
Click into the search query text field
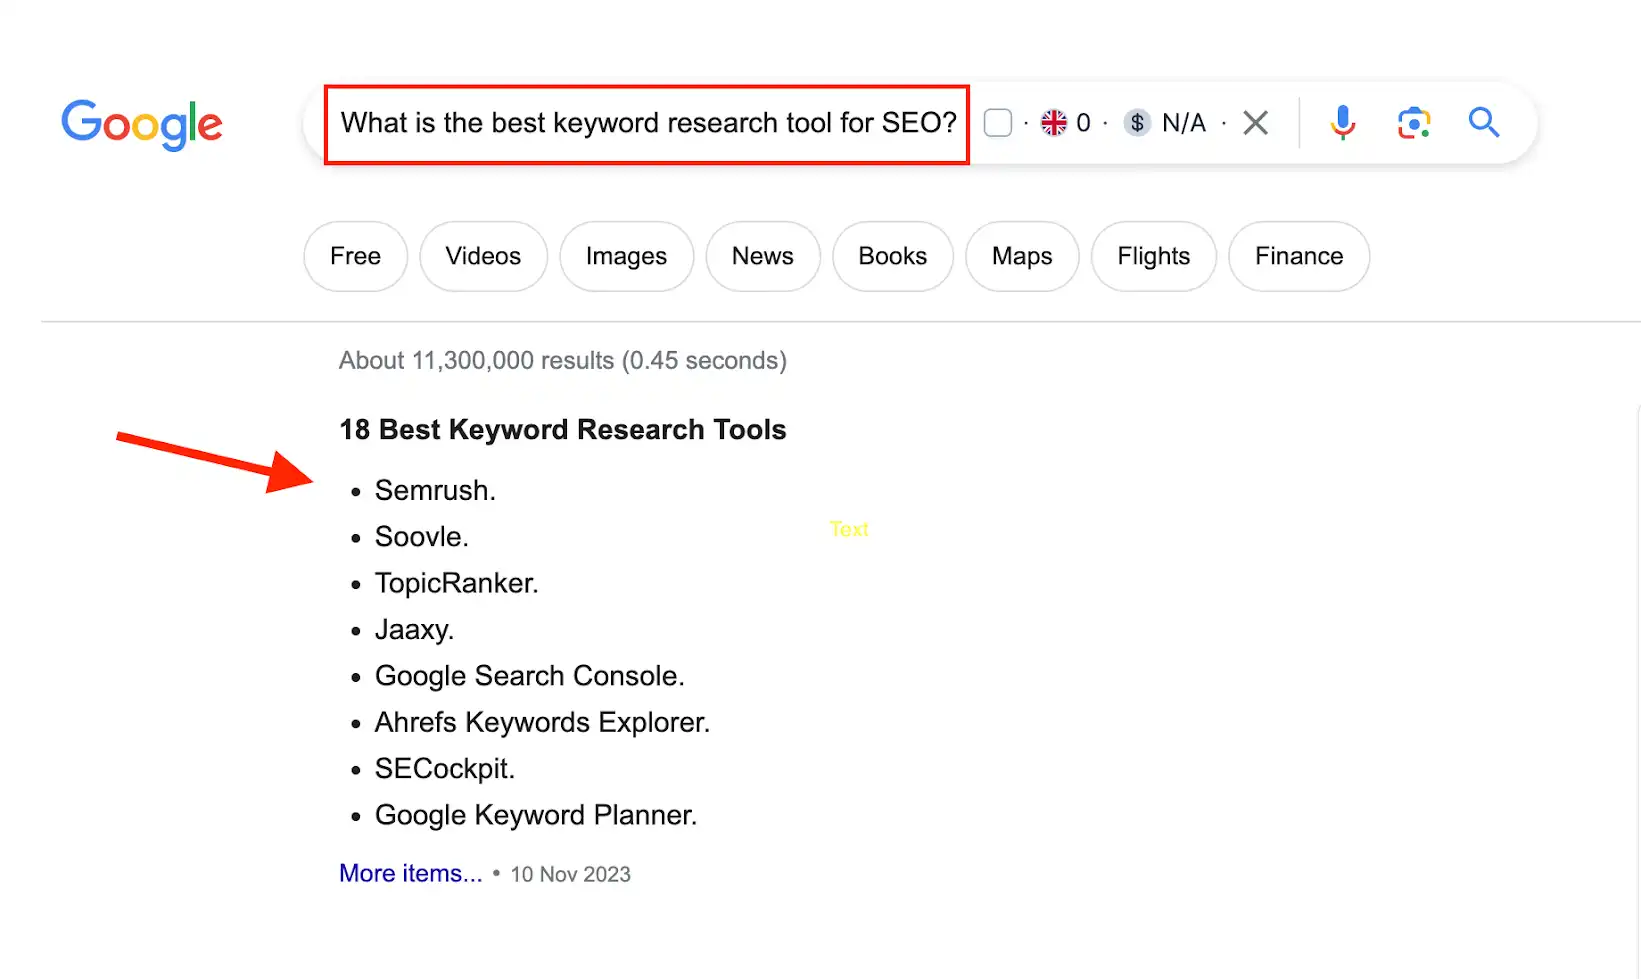pyautogui.click(x=648, y=124)
